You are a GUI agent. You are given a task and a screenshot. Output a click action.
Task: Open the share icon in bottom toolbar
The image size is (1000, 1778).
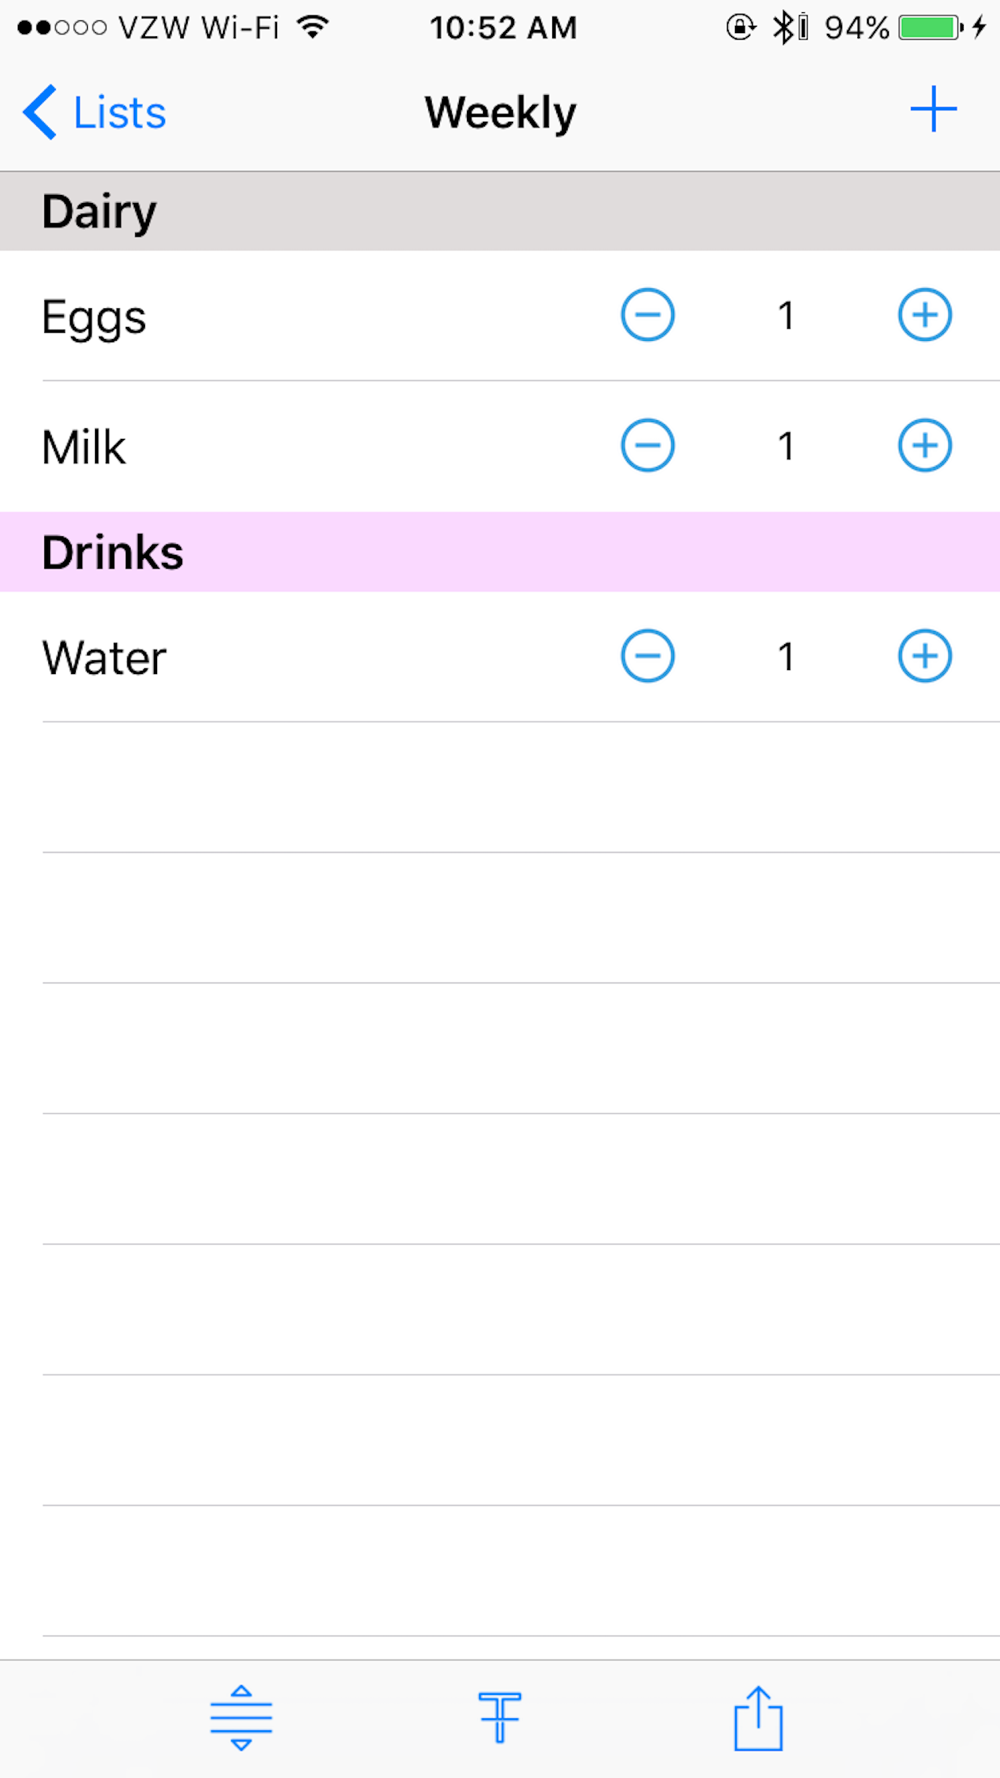pyautogui.click(x=758, y=1718)
